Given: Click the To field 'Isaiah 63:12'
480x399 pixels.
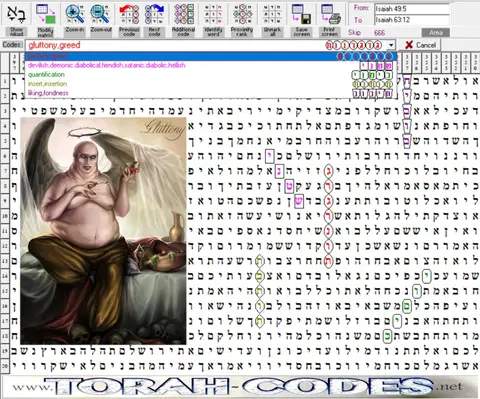Looking at the screenshot, I should pos(412,20).
